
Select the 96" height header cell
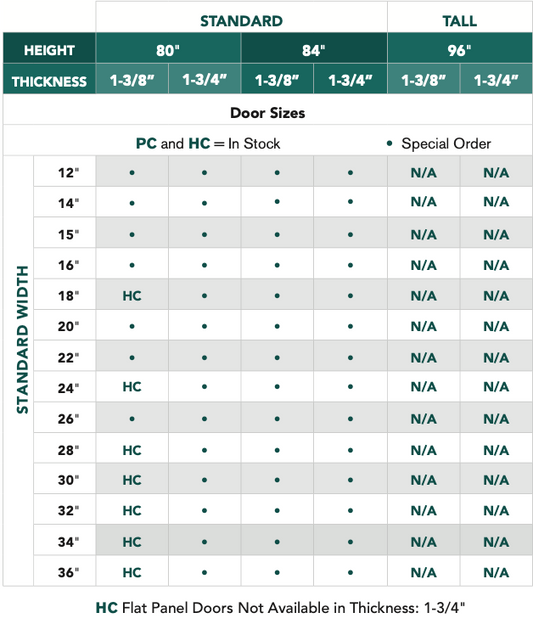point(460,50)
